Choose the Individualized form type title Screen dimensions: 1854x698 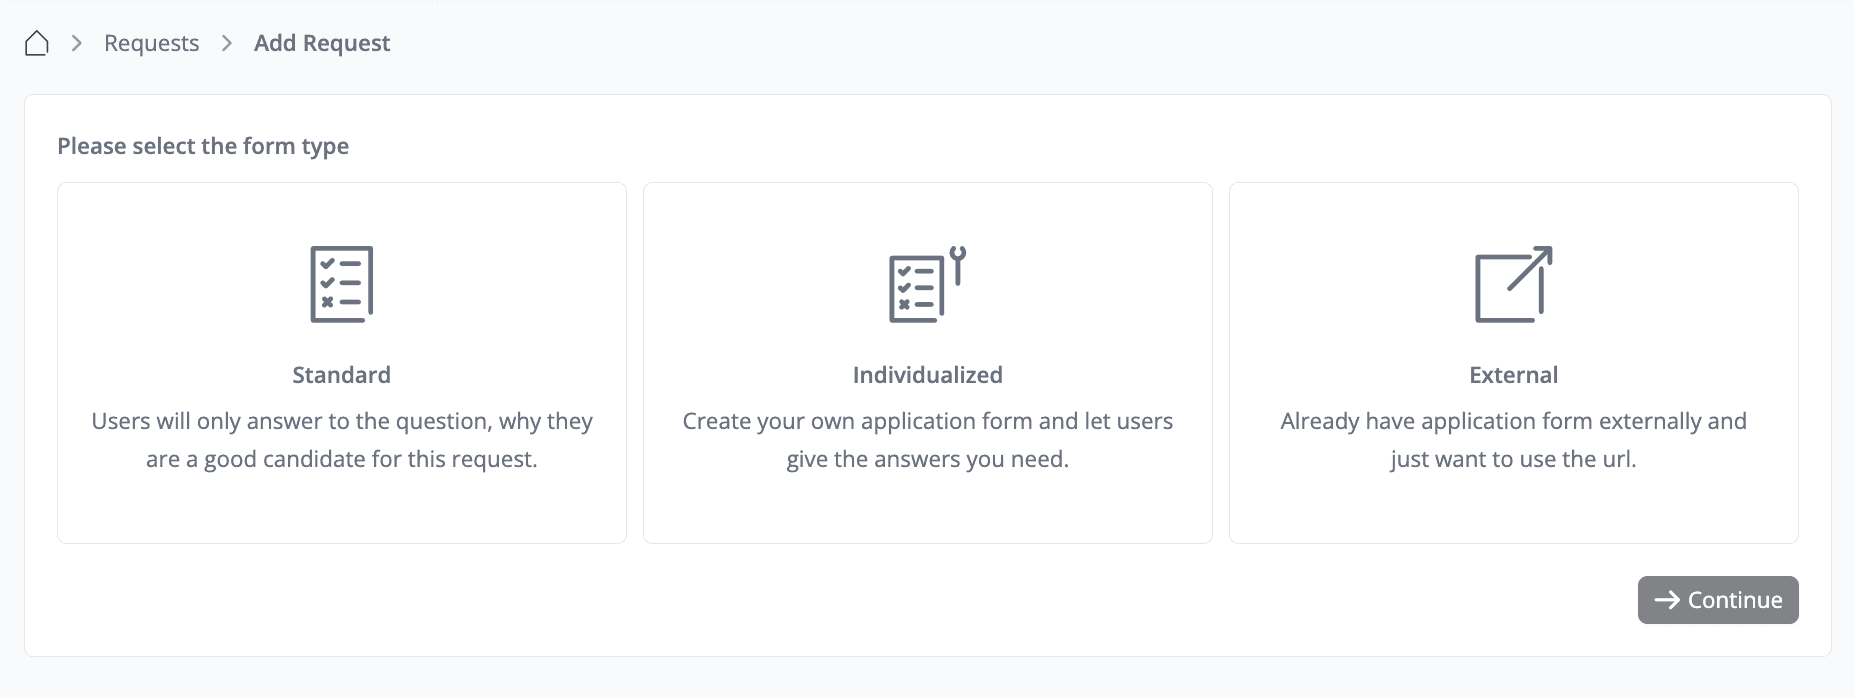(x=927, y=375)
